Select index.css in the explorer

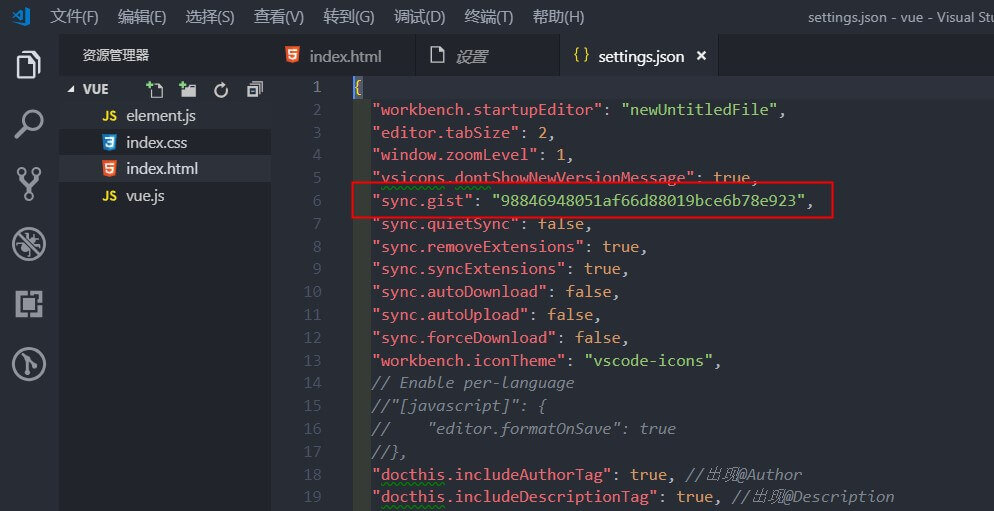click(156, 142)
